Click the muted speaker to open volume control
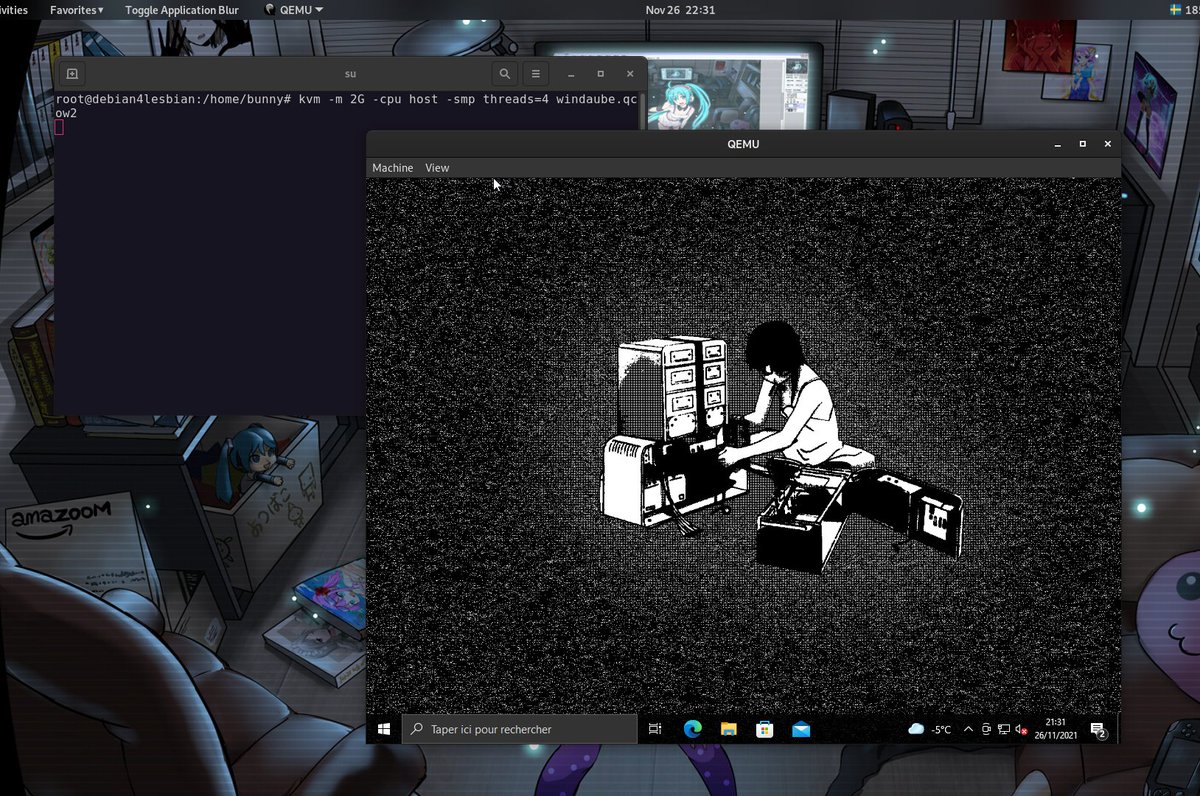This screenshot has width=1200, height=796. coord(1020,729)
